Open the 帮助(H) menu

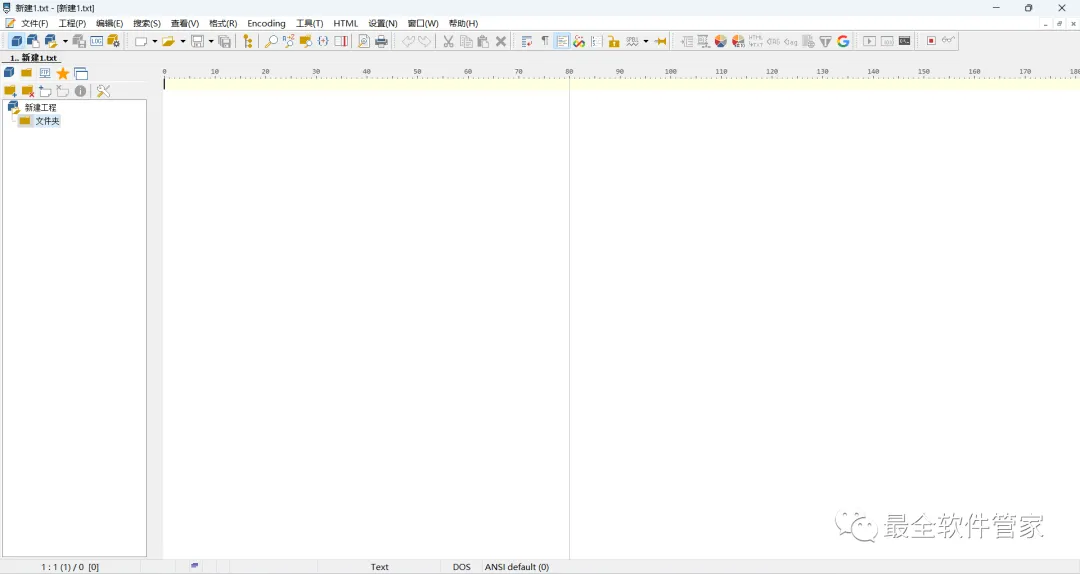[464, 23]
